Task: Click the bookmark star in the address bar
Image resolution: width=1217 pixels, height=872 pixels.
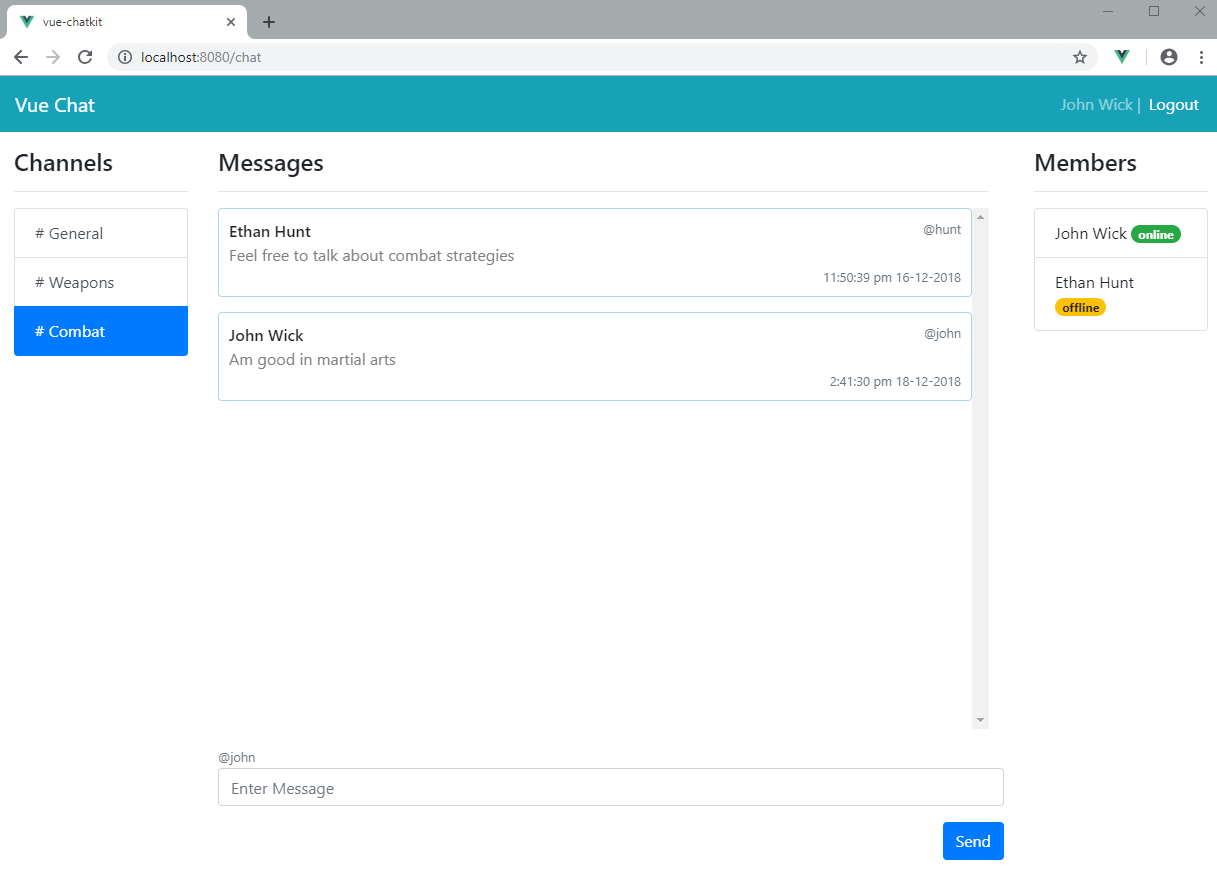Action: 1080,57
